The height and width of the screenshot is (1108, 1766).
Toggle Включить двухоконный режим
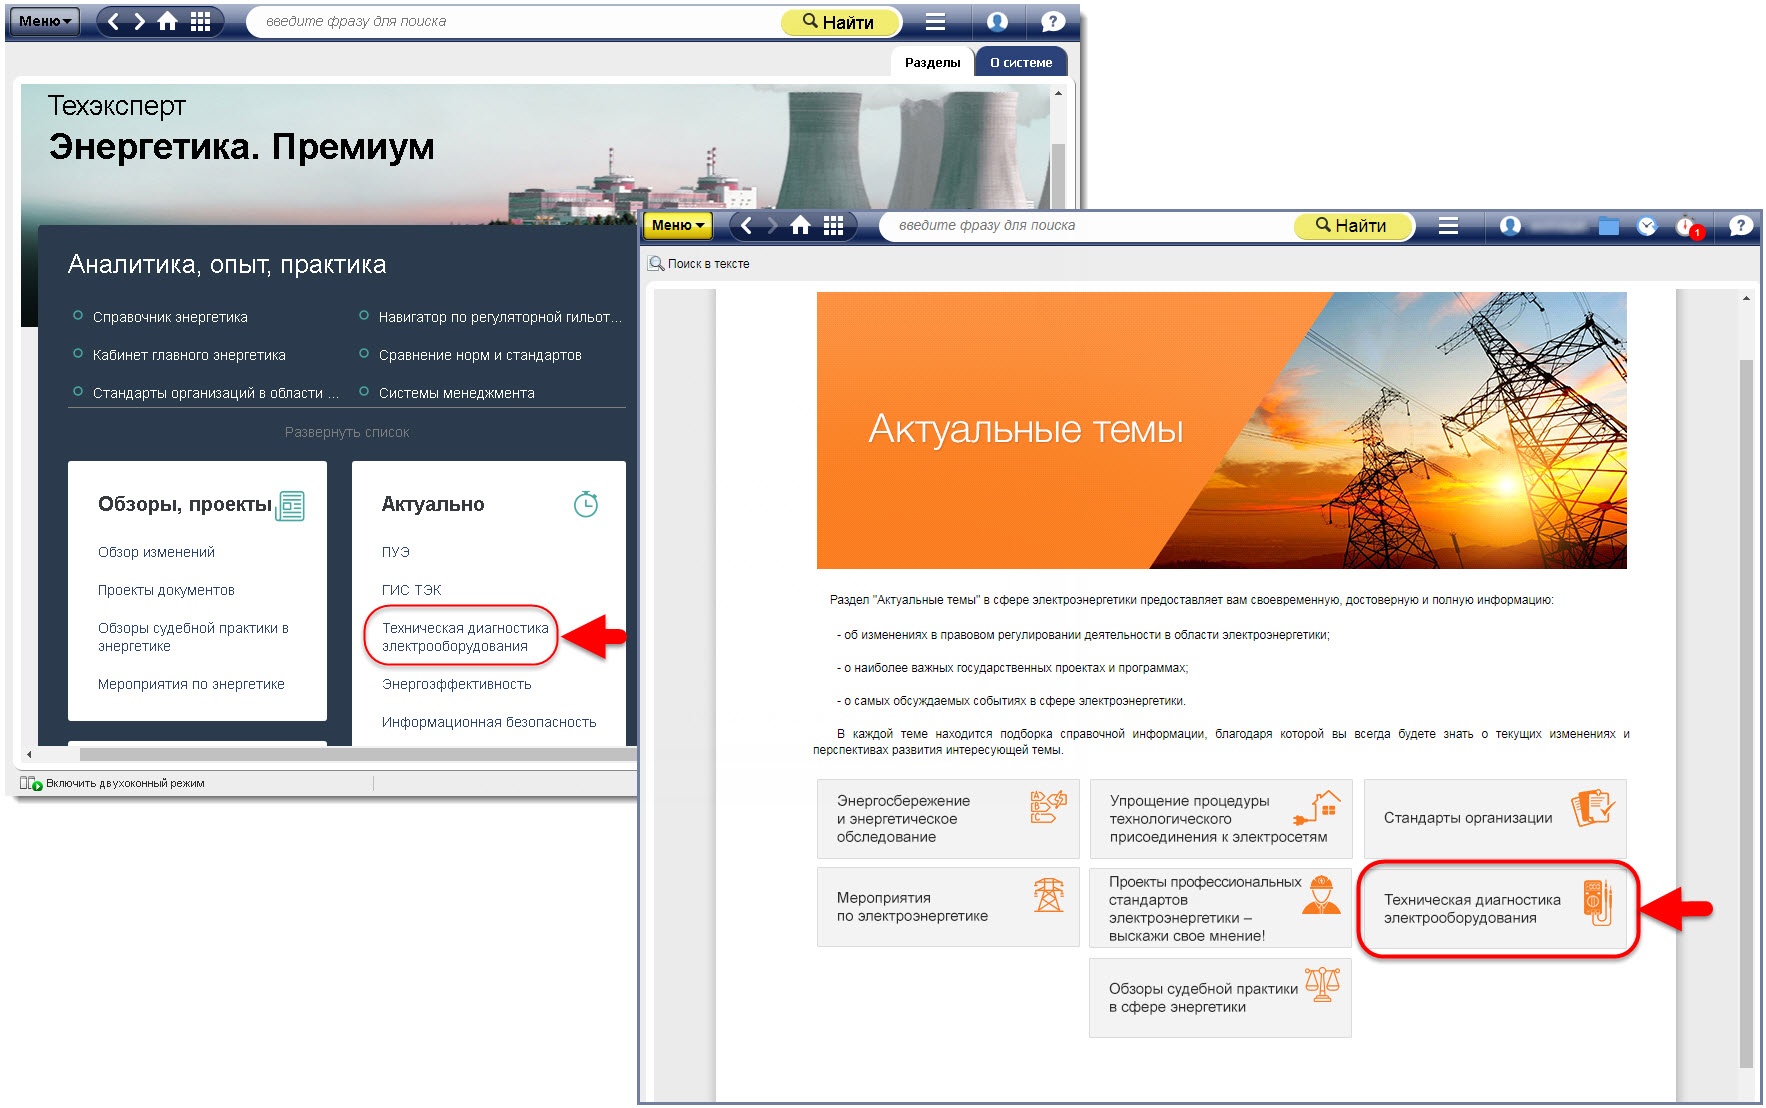(112, 783)
